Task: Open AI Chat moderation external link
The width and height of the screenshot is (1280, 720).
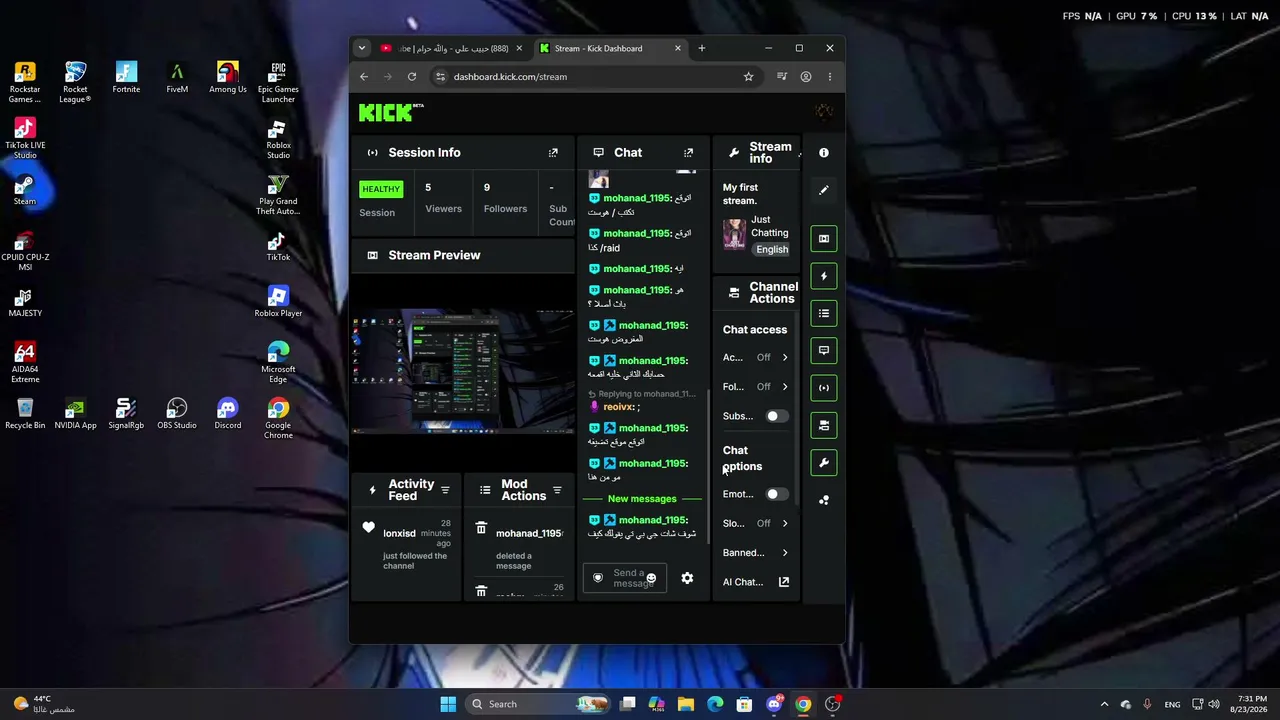Action: click(x=784, y=582)
